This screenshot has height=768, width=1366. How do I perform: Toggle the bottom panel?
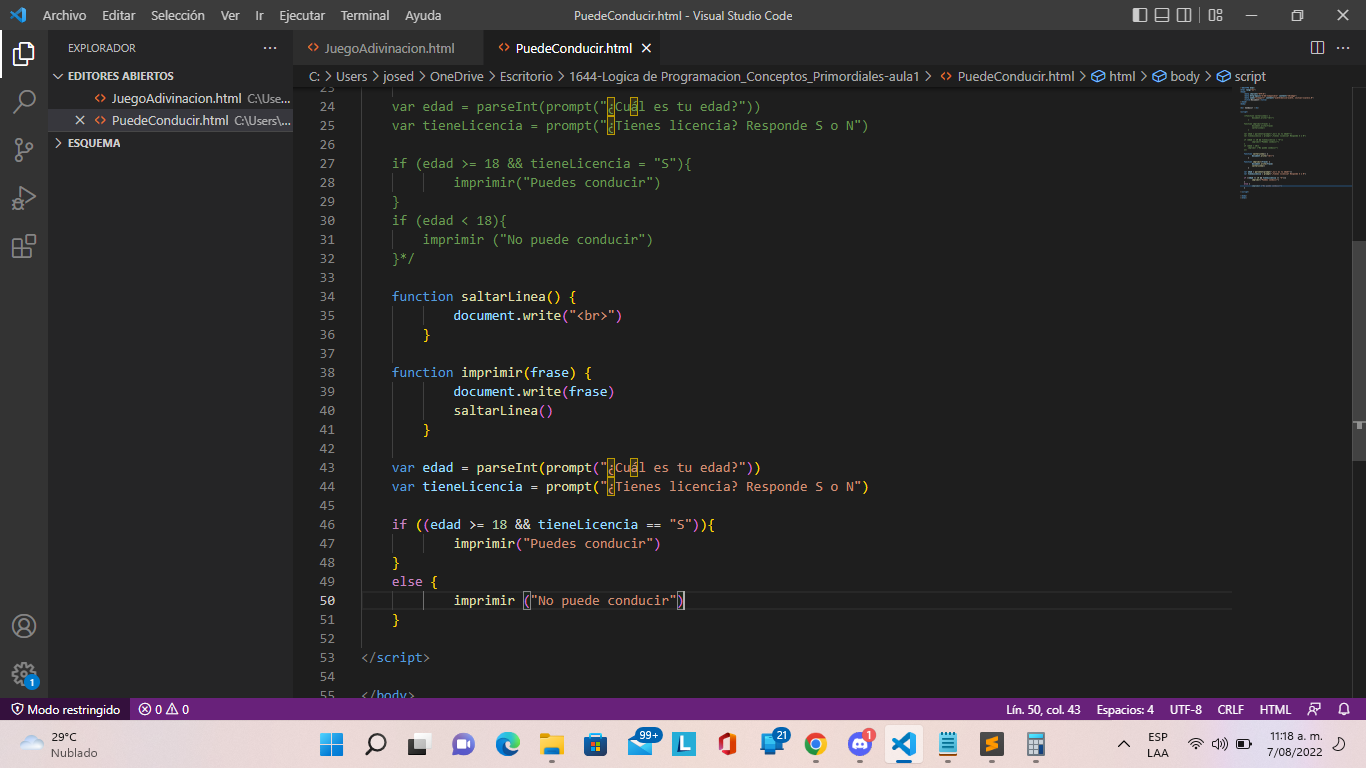tap(1162, 15)
